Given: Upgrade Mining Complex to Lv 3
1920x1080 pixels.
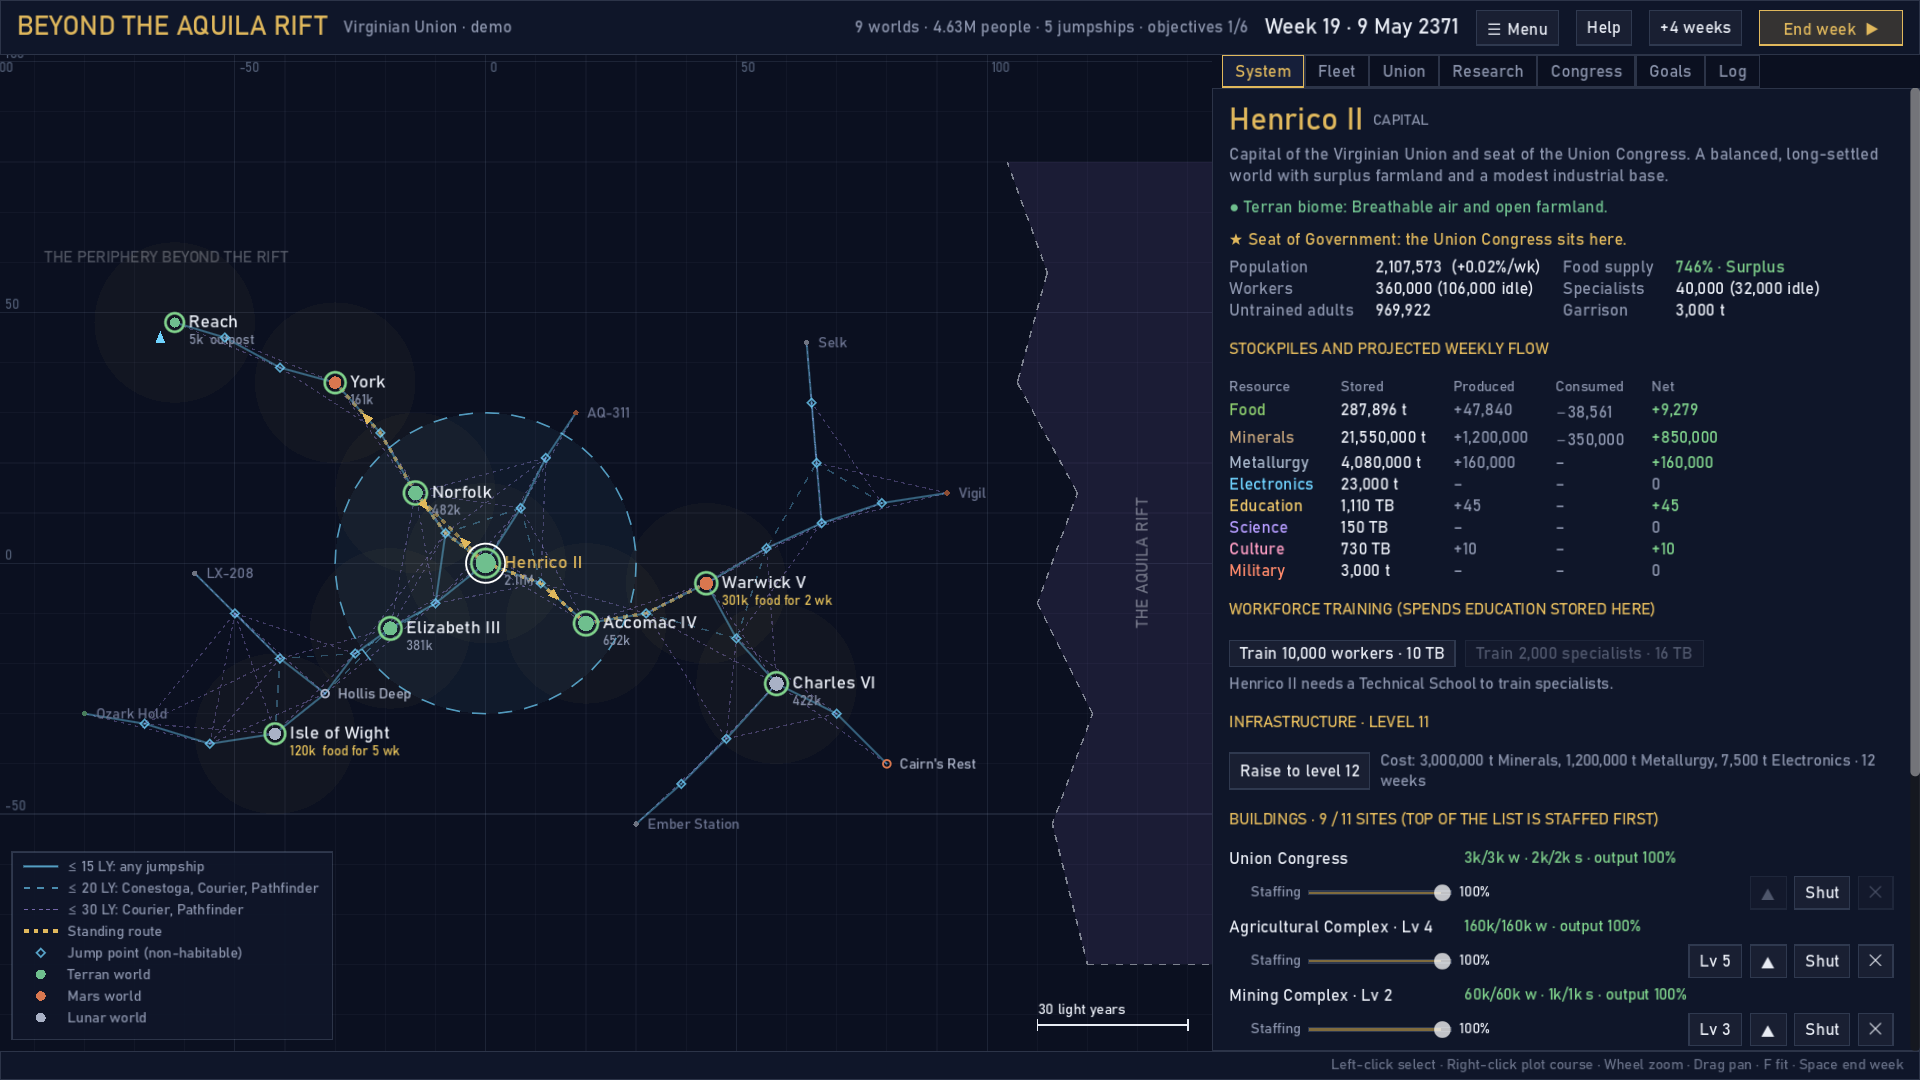Looking at the screenshot, I should coord(1714,1030).
